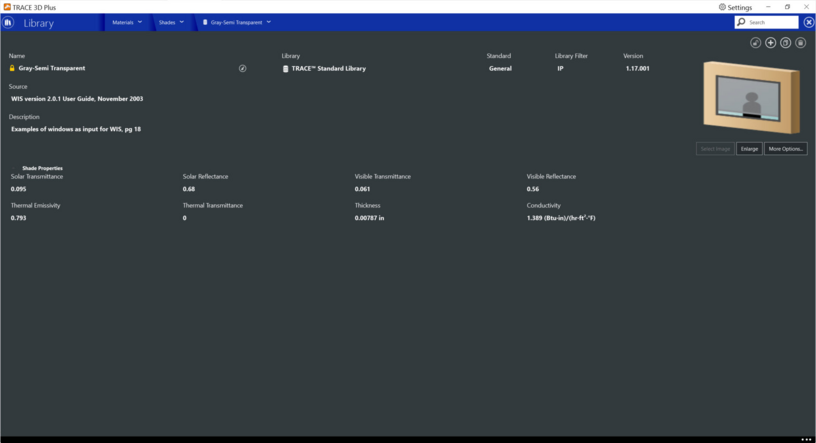Open the ellipsis menu at bottom right
Screen dimensions: 816x443
click(x=806, y=439)
